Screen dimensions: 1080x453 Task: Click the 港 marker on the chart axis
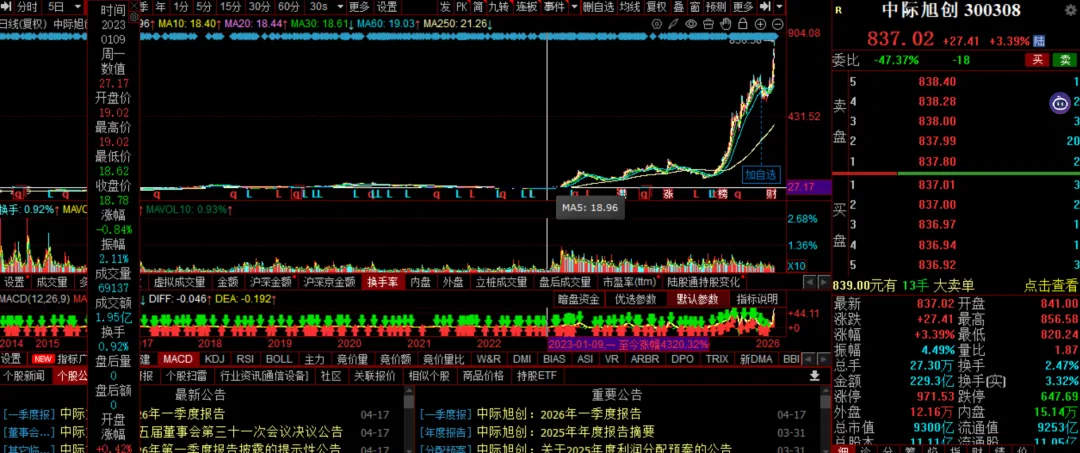pyautogui.click(x=622, y=194)
